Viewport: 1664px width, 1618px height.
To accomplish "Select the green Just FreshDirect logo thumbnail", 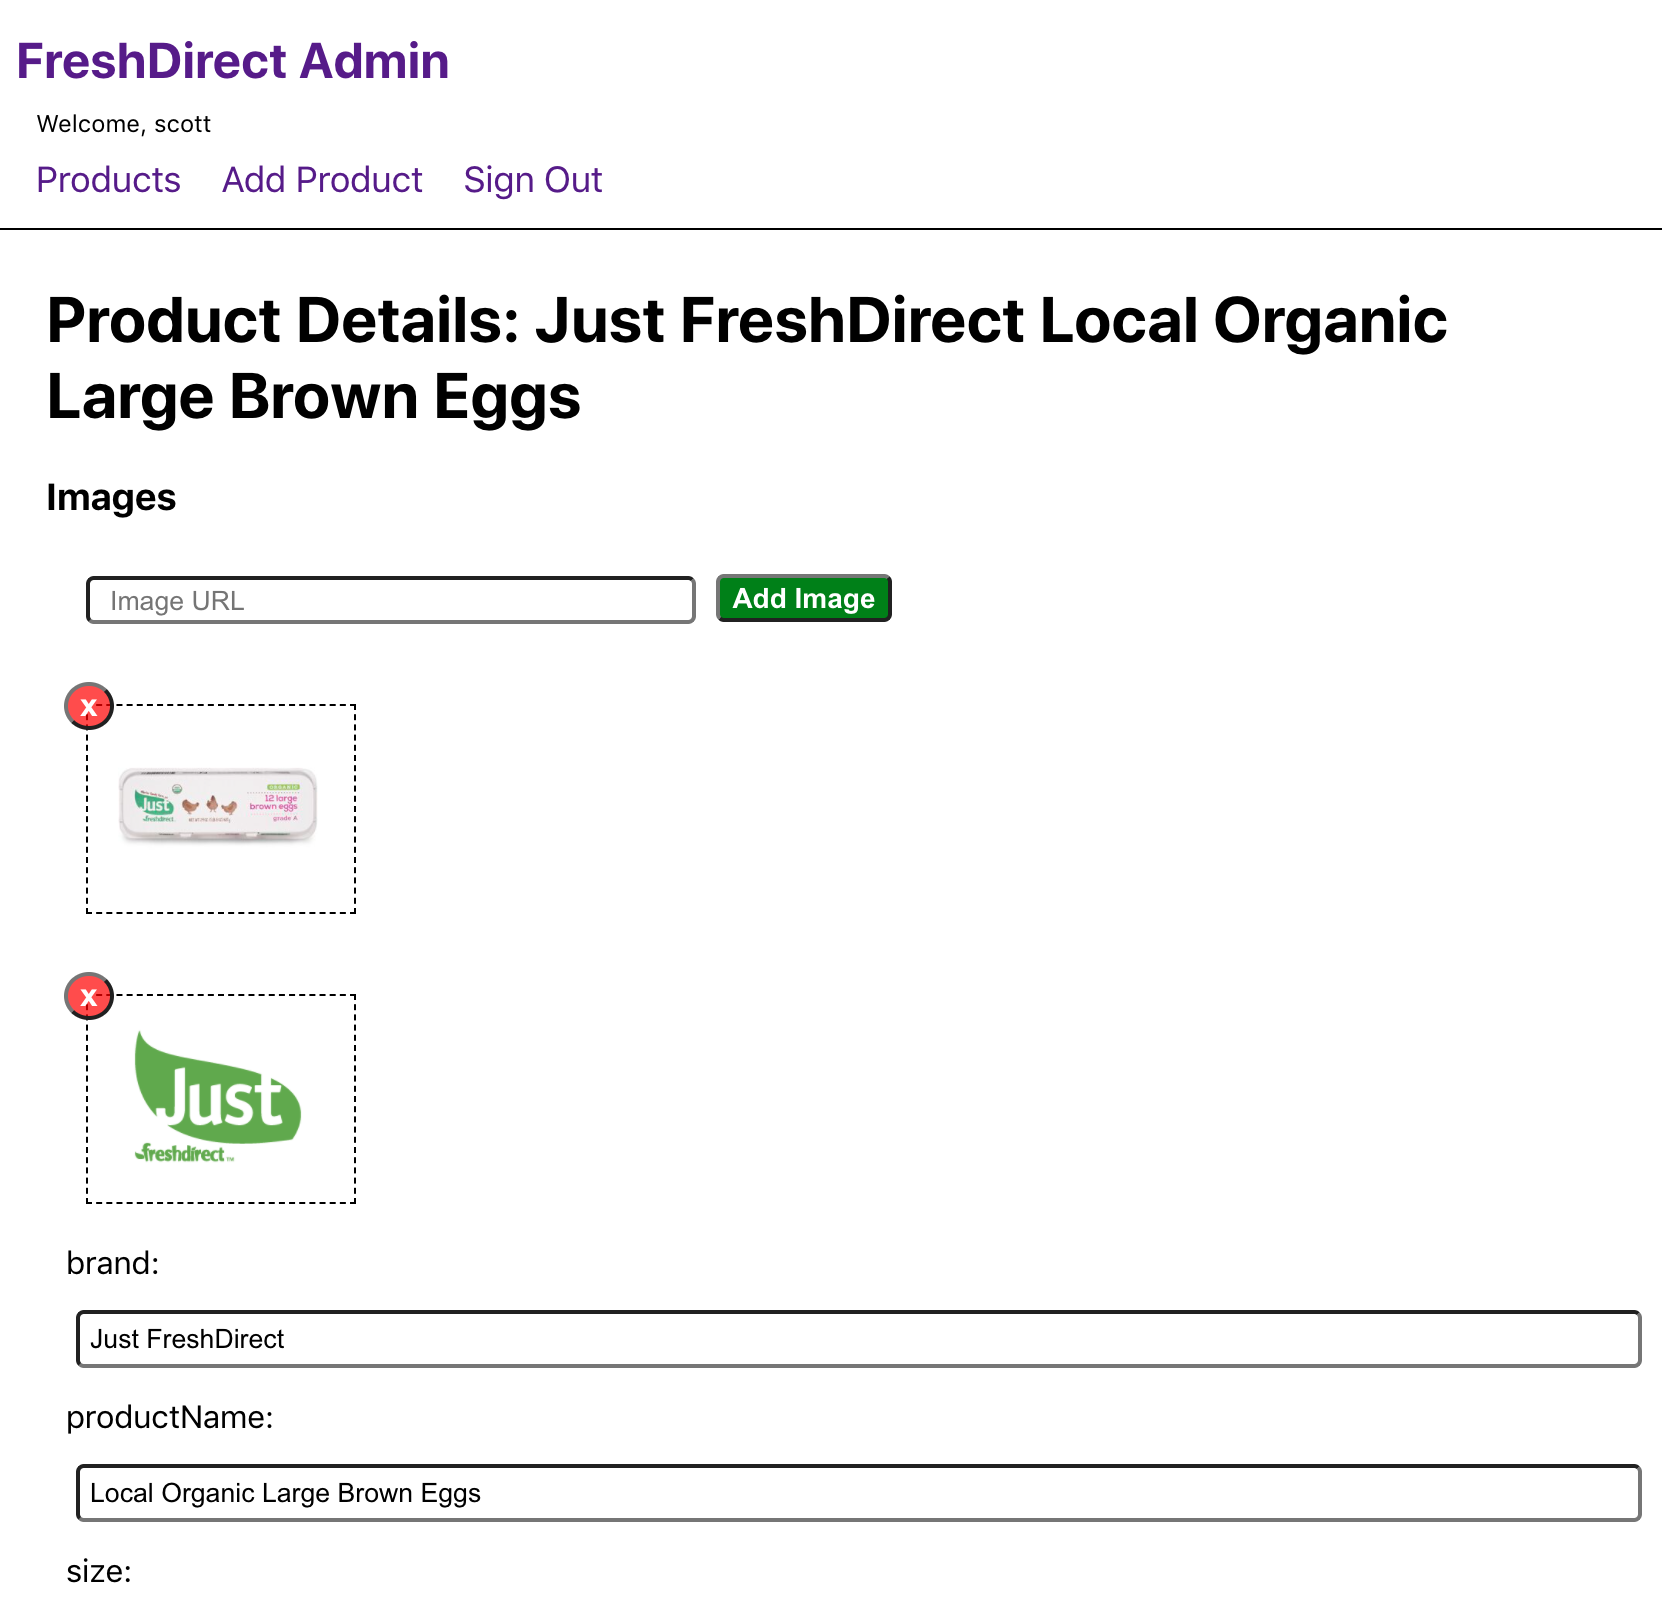I will pos(218,1097).
